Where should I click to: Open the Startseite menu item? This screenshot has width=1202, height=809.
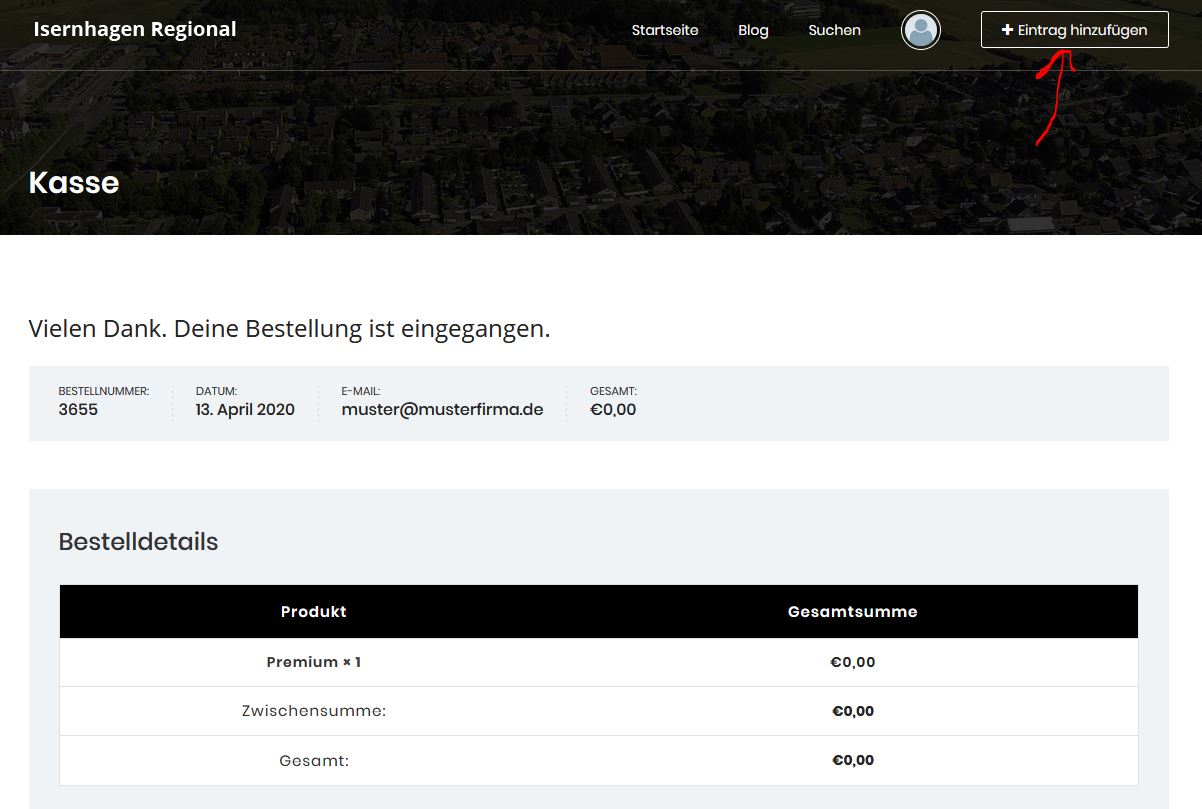(x=665, y=30)
